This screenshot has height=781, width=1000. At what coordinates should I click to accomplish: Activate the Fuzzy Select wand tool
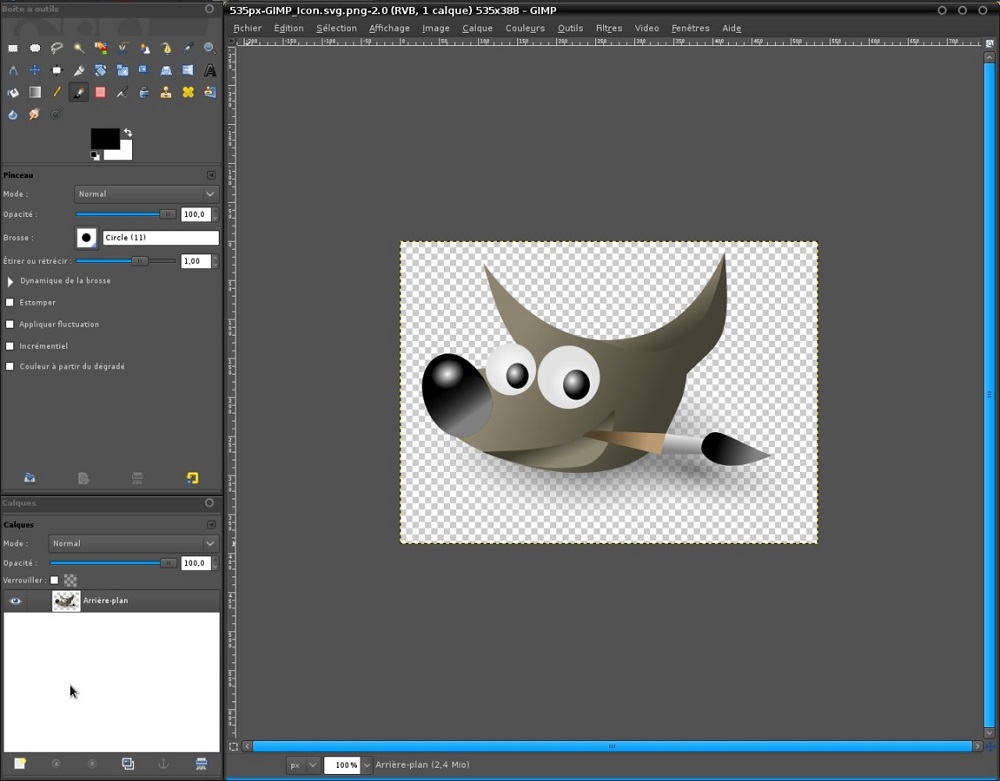pos(79,48)
